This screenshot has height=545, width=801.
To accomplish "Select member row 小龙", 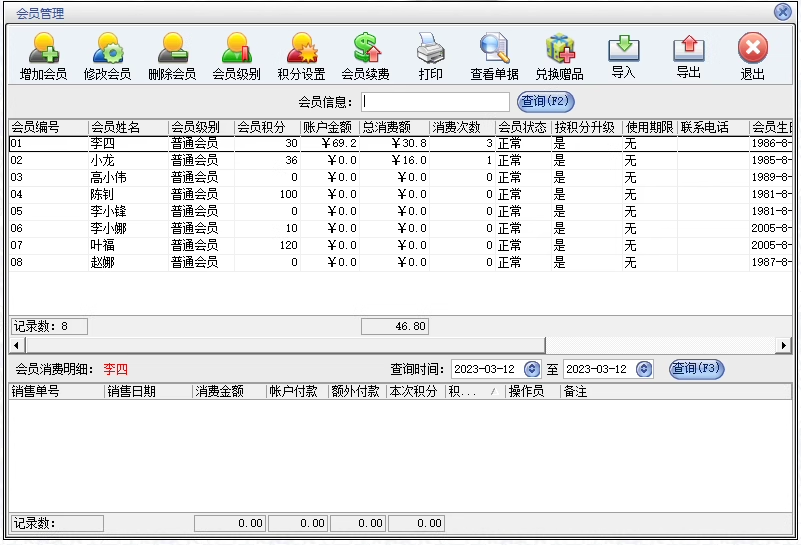I will click(x=400, y=160).
